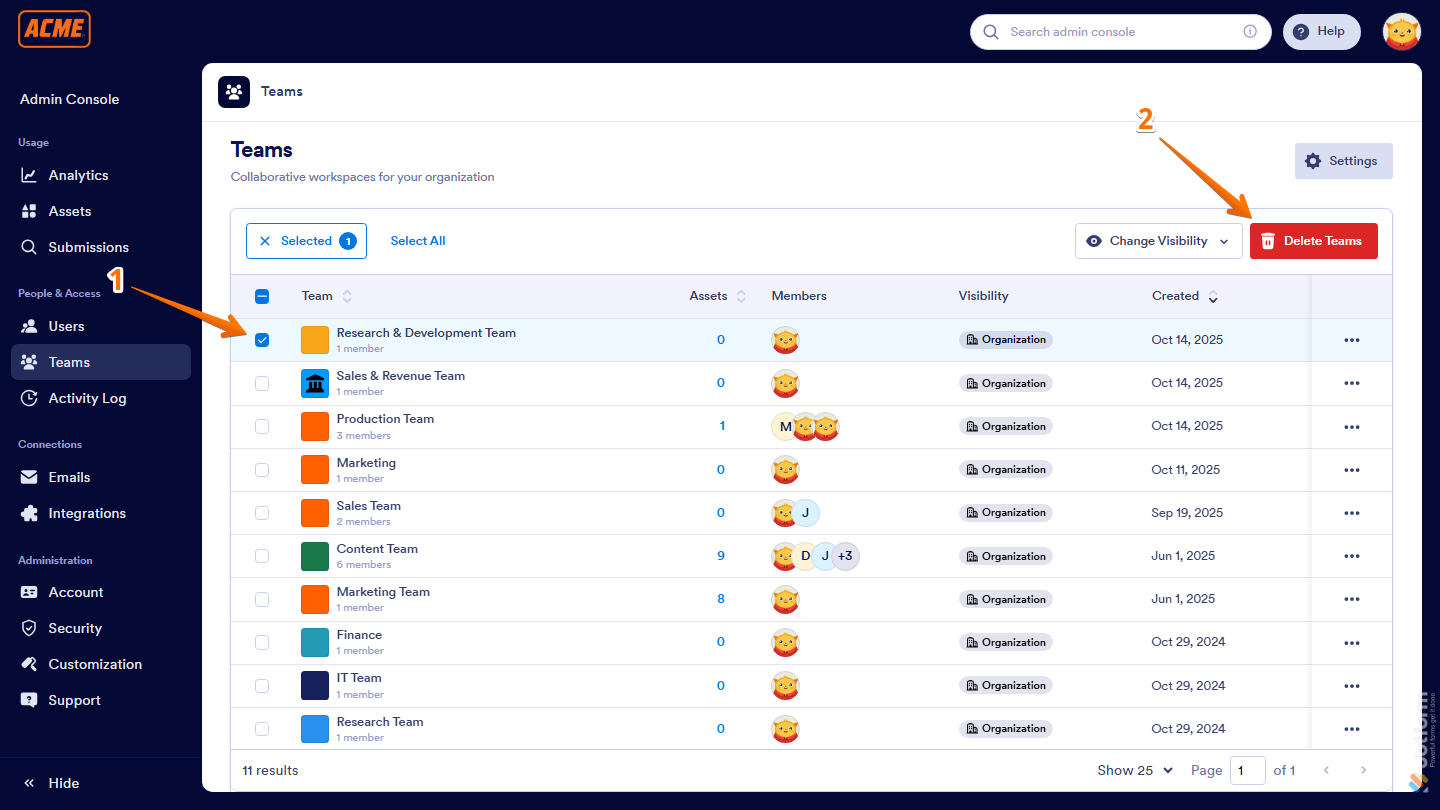
Task: Click Select All link
Action: coord(418,241)
